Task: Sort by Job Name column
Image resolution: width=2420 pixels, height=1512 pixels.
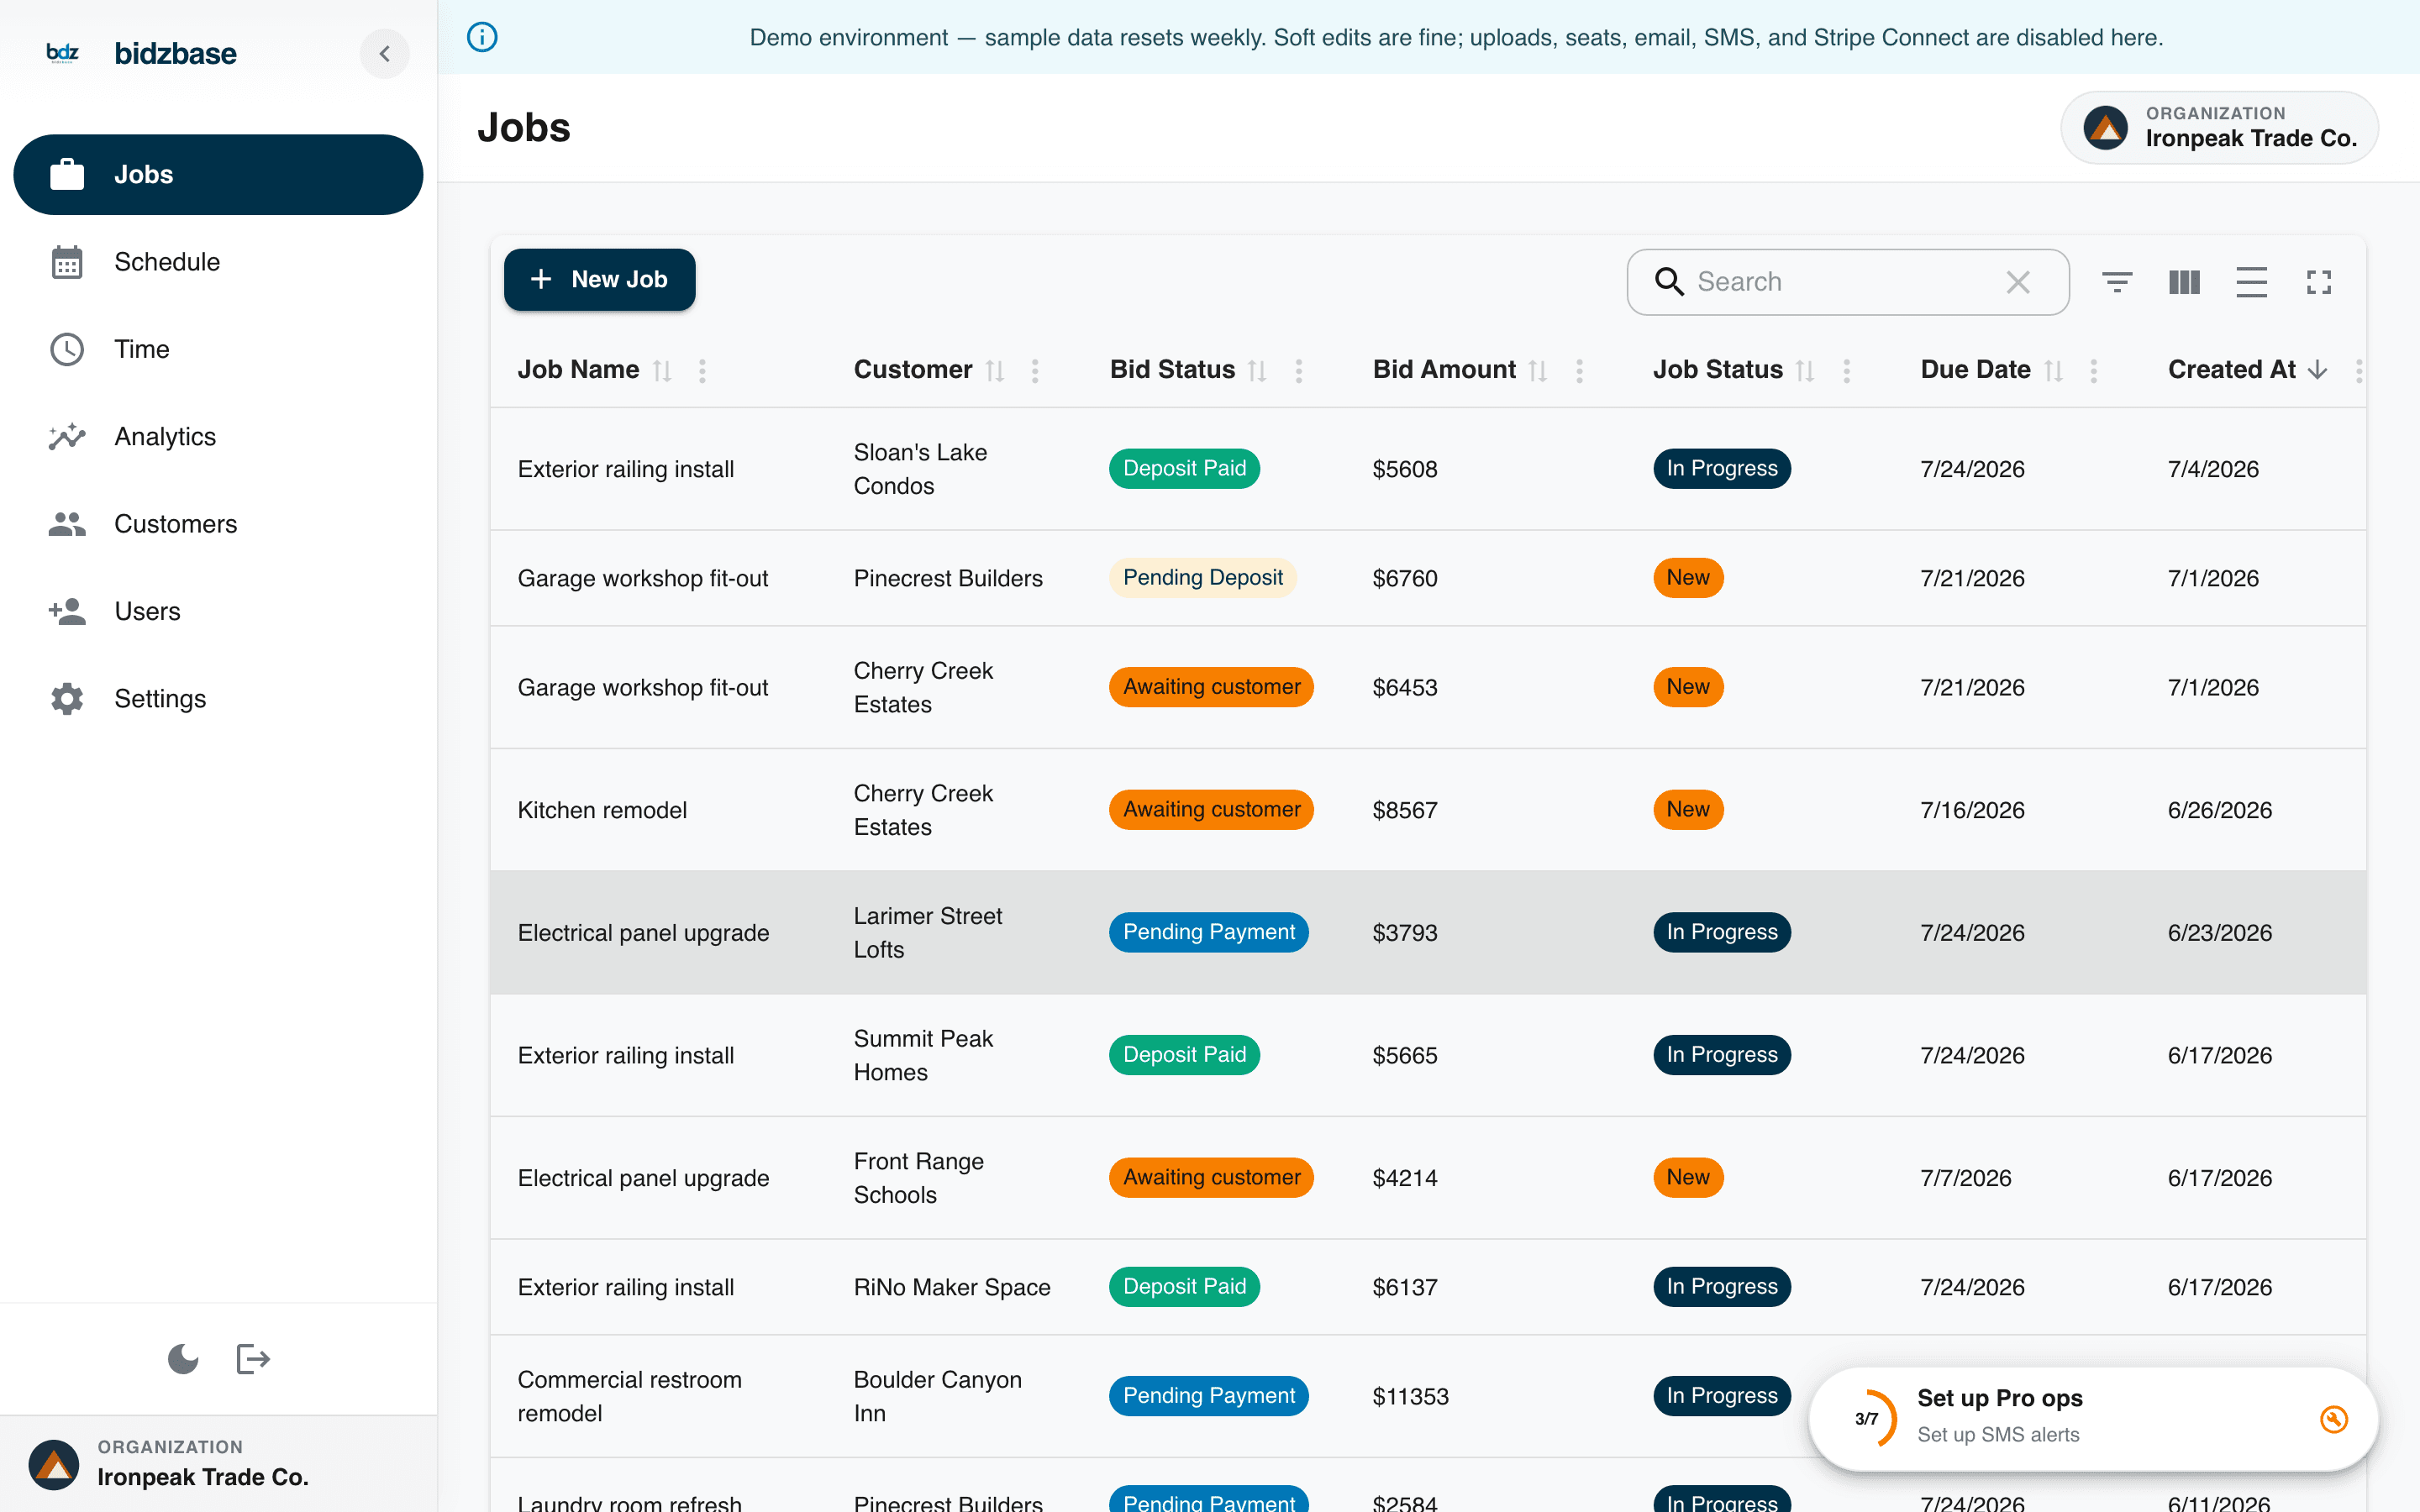Action: coord(662,371)
